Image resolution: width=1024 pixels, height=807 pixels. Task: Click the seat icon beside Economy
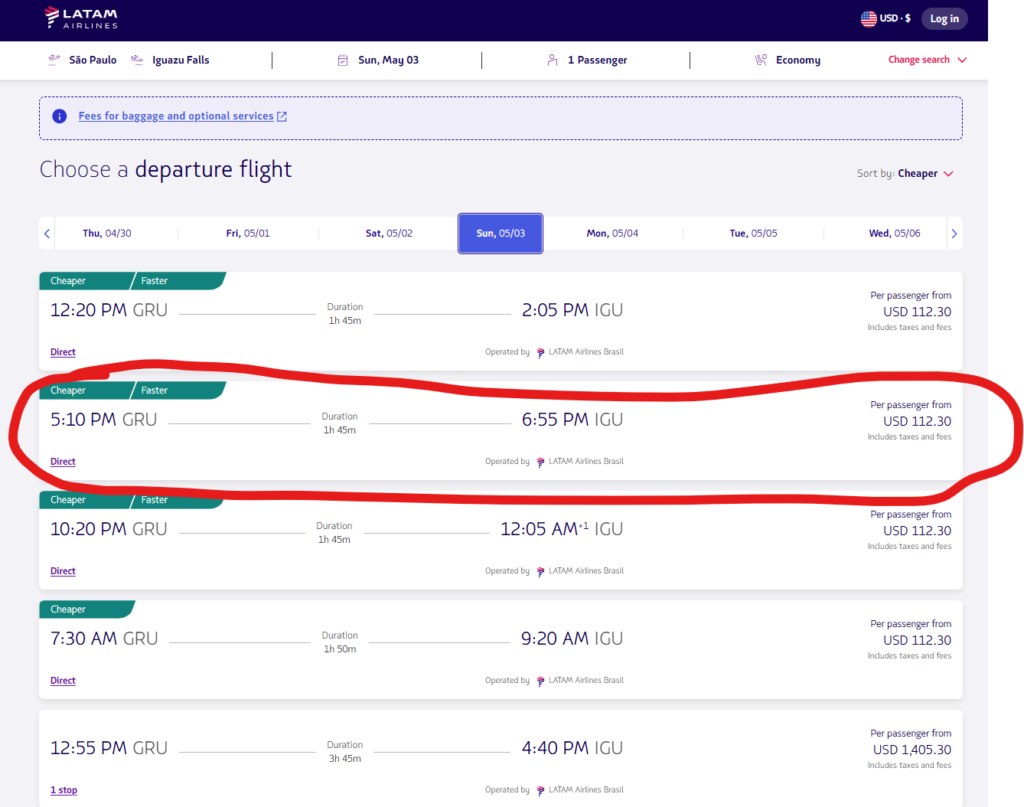click(x=761, y=60)
